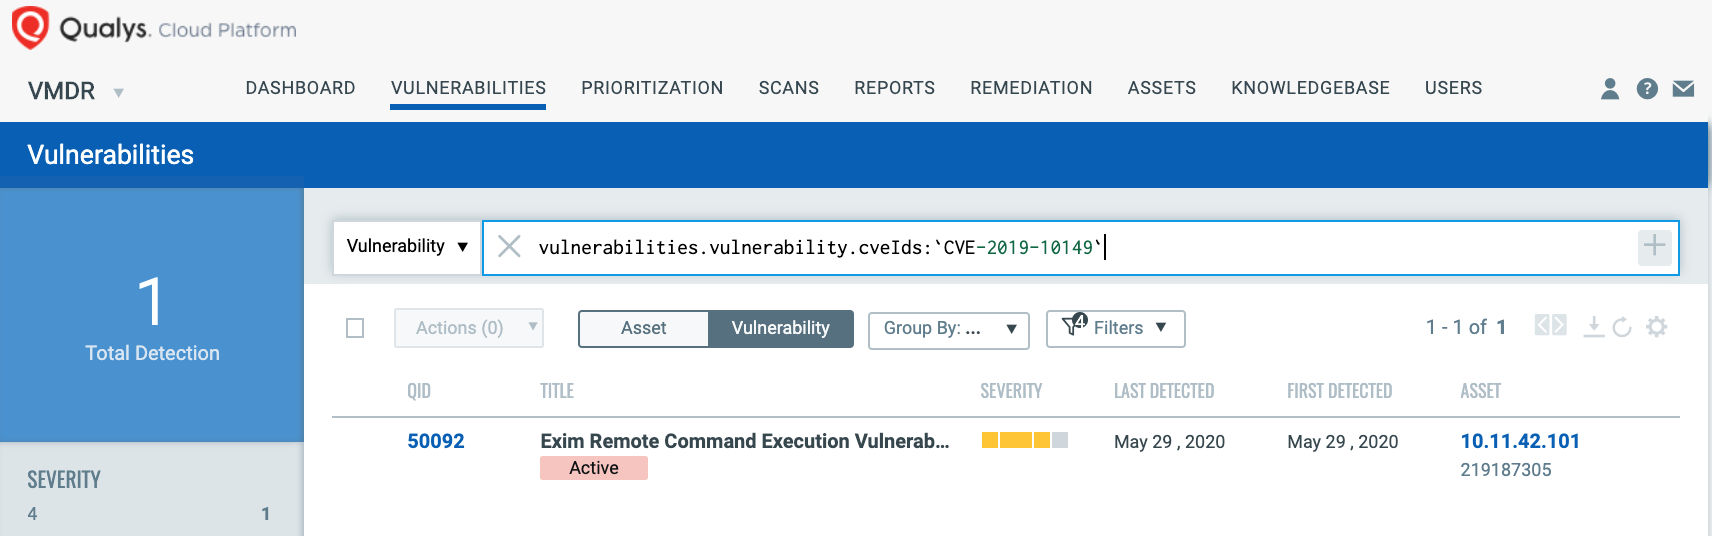Click the plus icon in search bar
The image size is (1712, 536).
1655,246
